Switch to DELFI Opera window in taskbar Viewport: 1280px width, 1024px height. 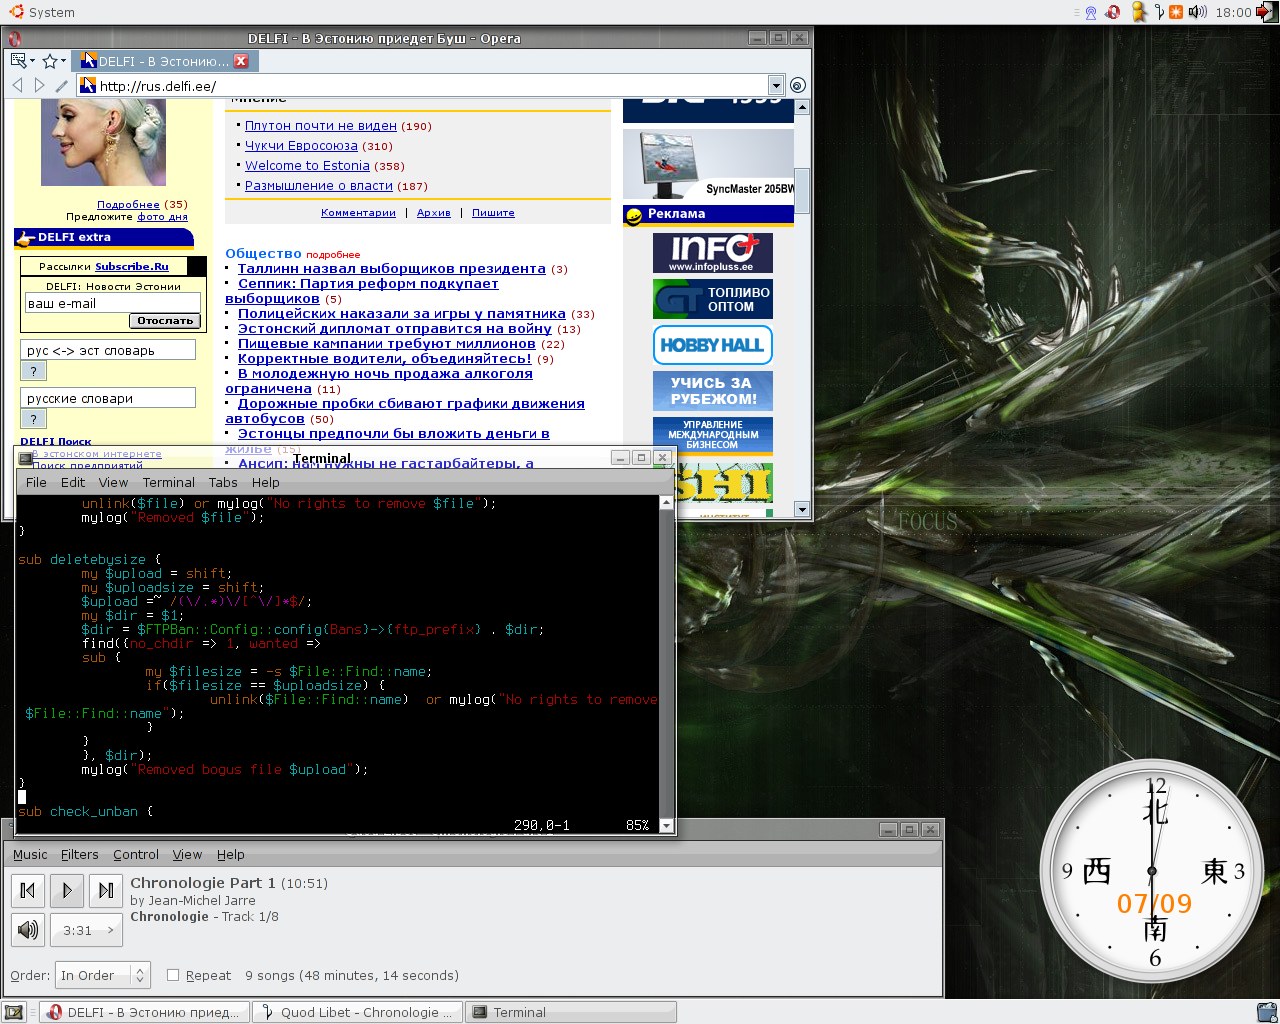(144, 1012)
